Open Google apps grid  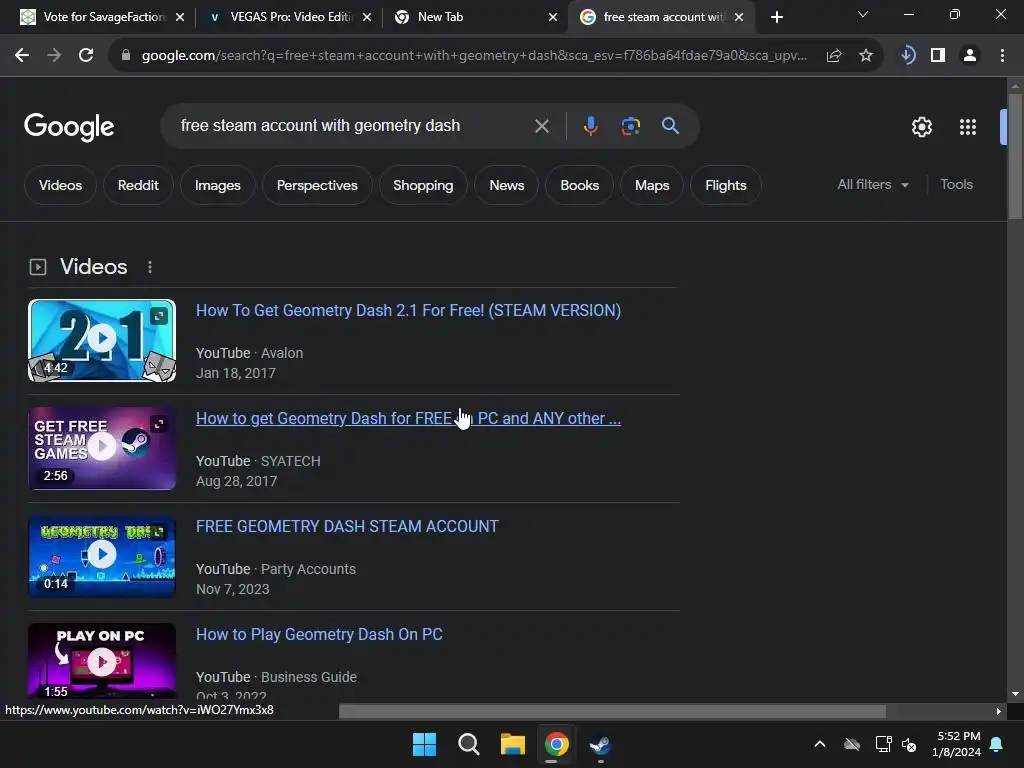click(x=968, y=127)
